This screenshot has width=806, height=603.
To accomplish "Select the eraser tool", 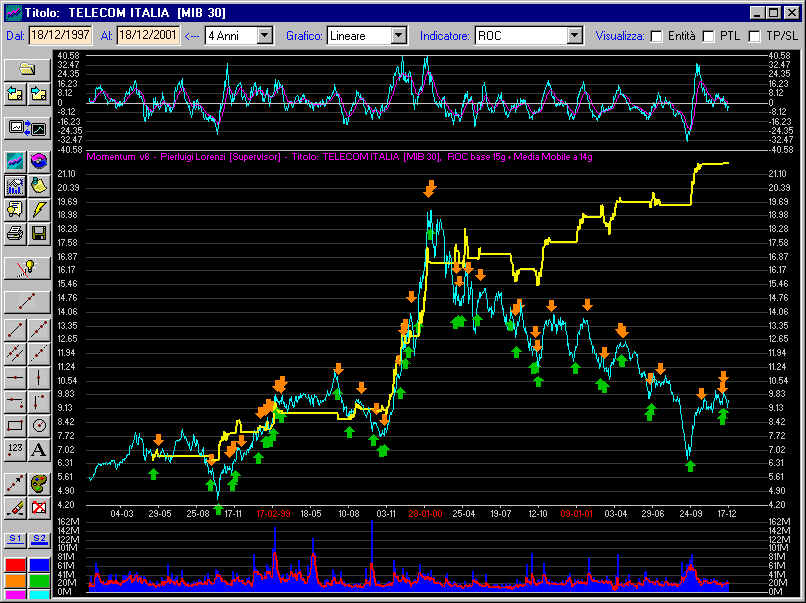I will click(15, 508).
